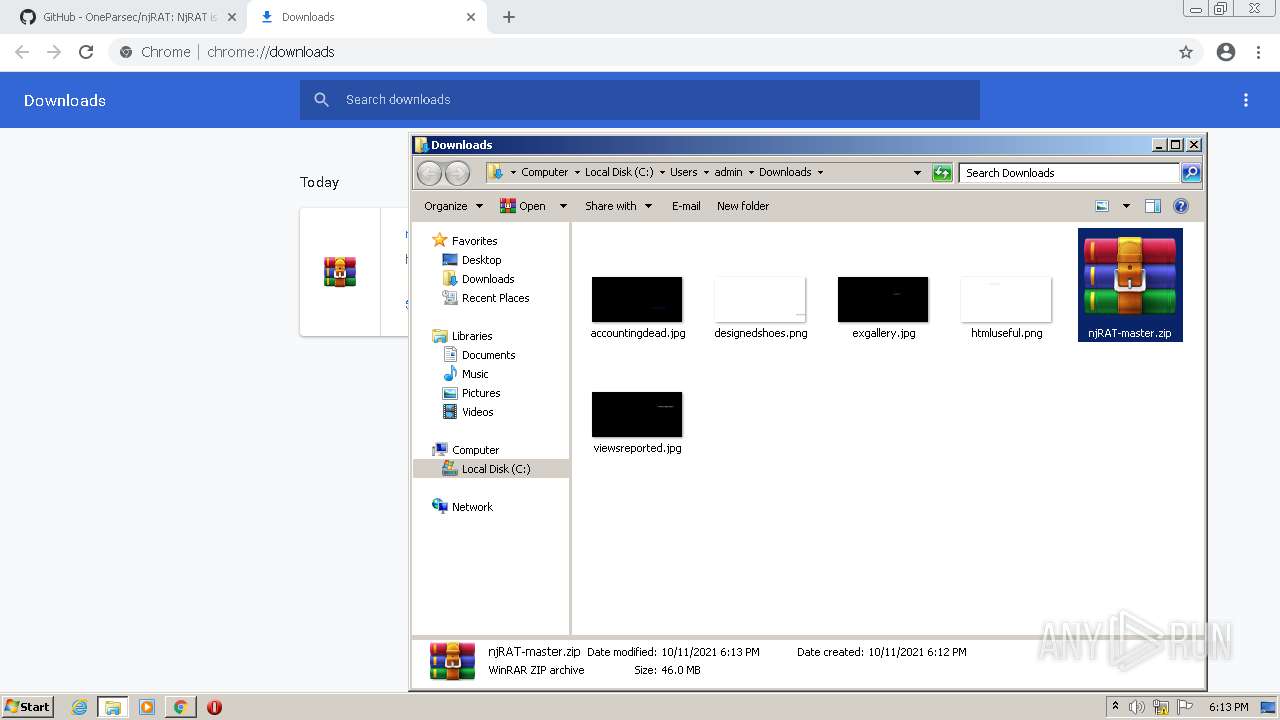Bookmark this page with star icon
Viewport: 1280px width, 720px height.
pyautogui.click(x=1186, y=52)
